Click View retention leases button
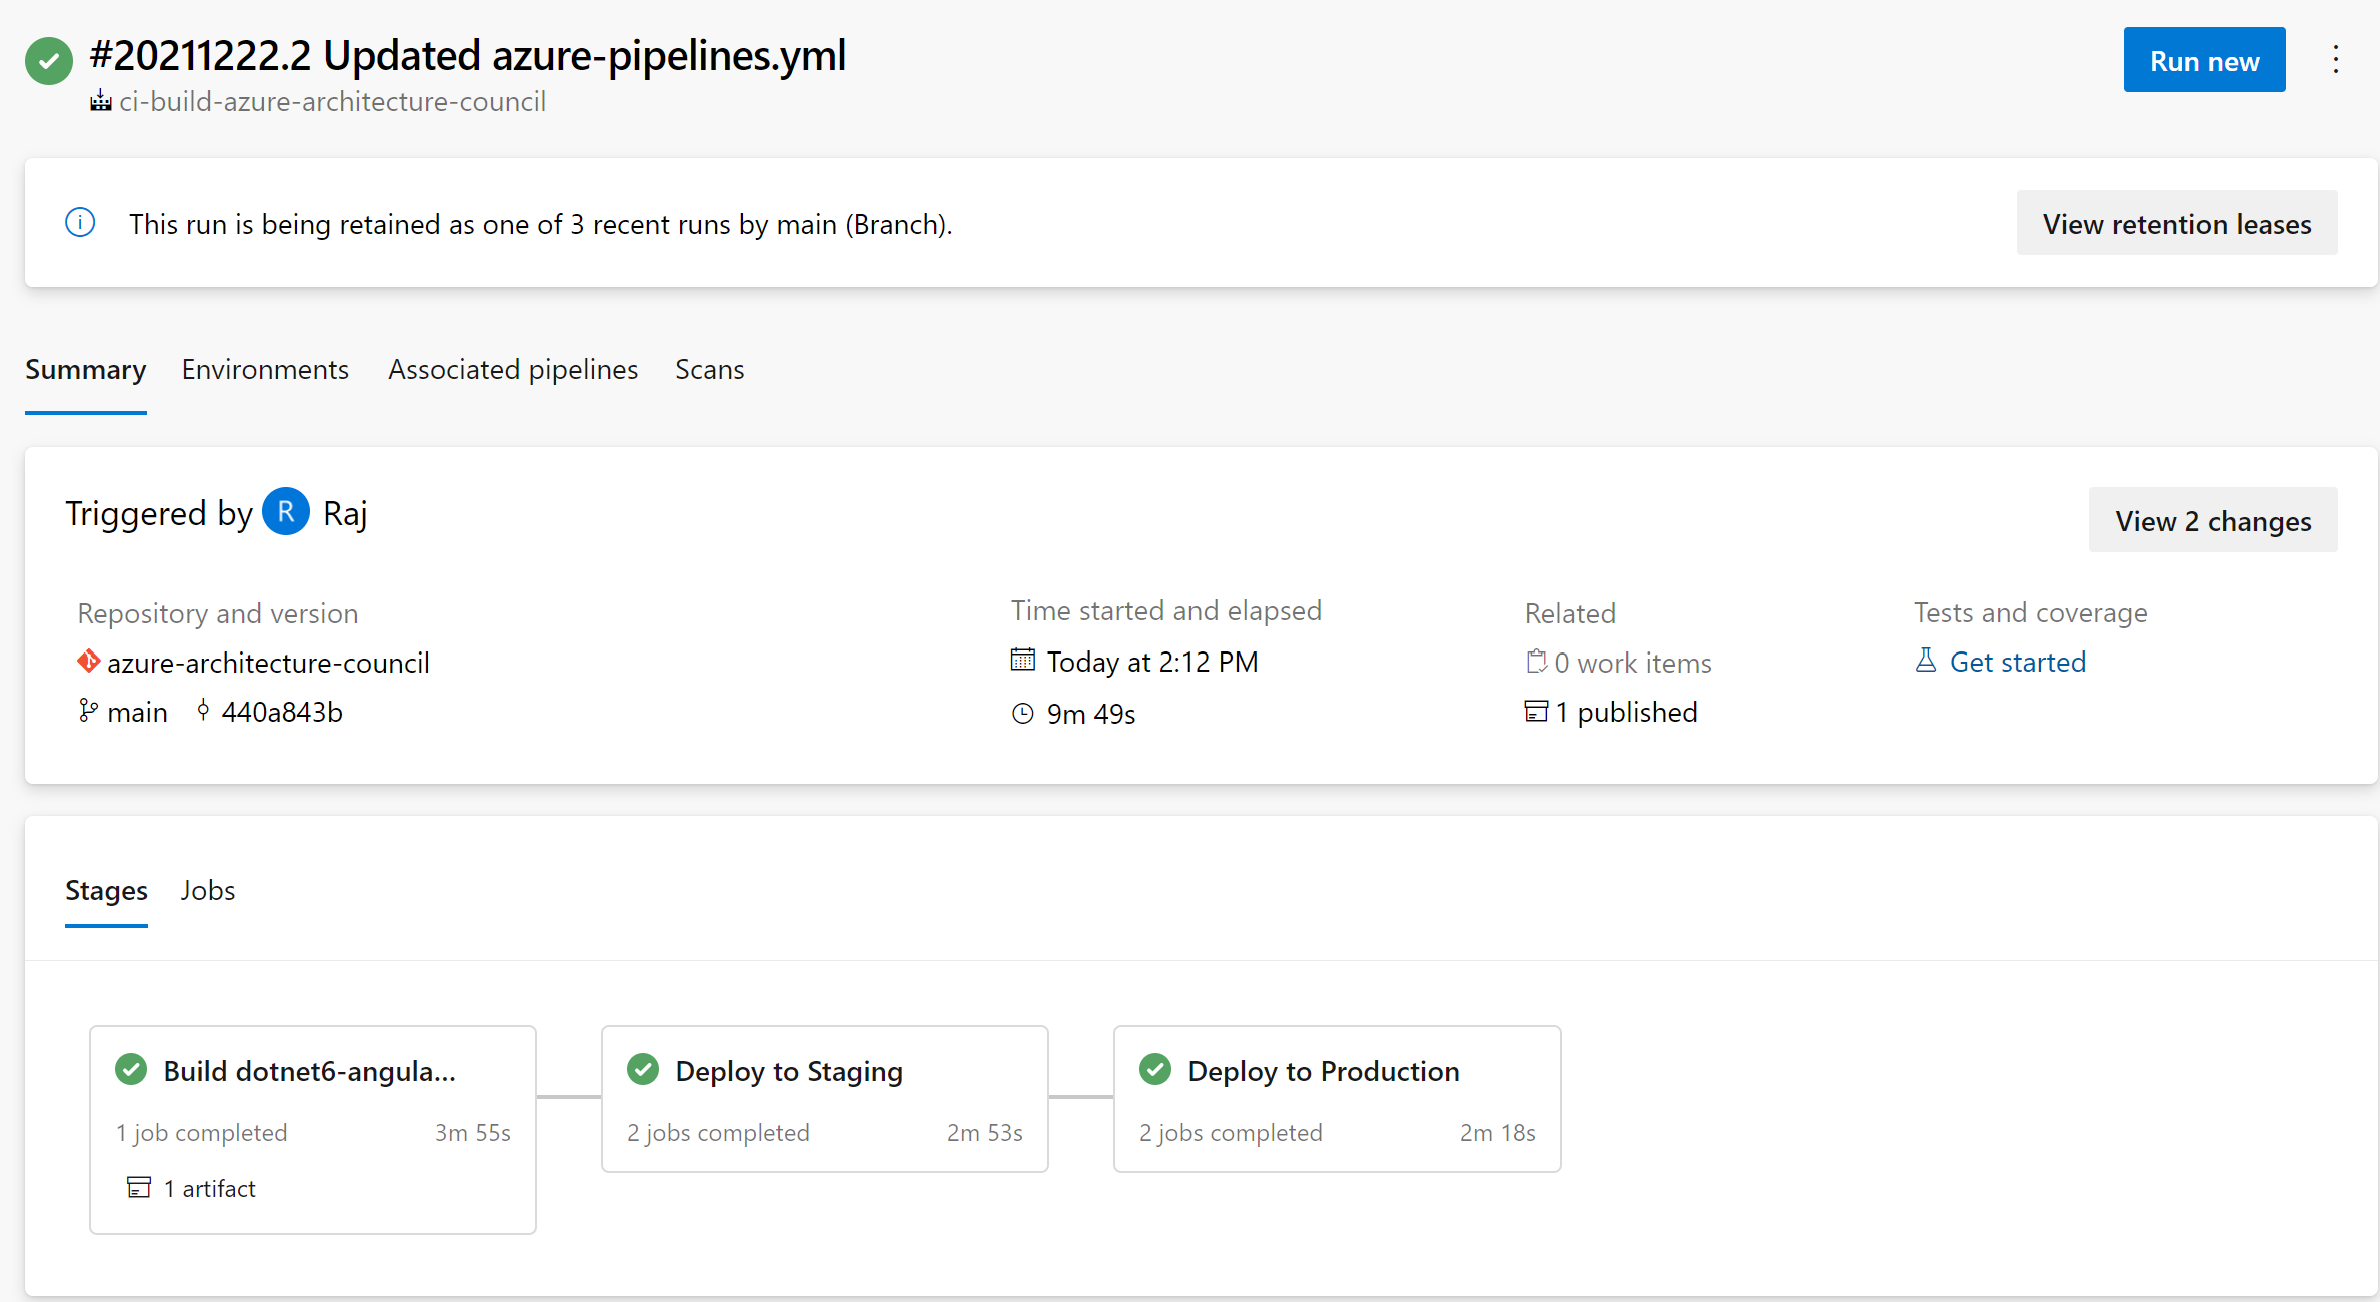Image resolution: width=2380 pixels, height=1302 pixels. 2176,223
